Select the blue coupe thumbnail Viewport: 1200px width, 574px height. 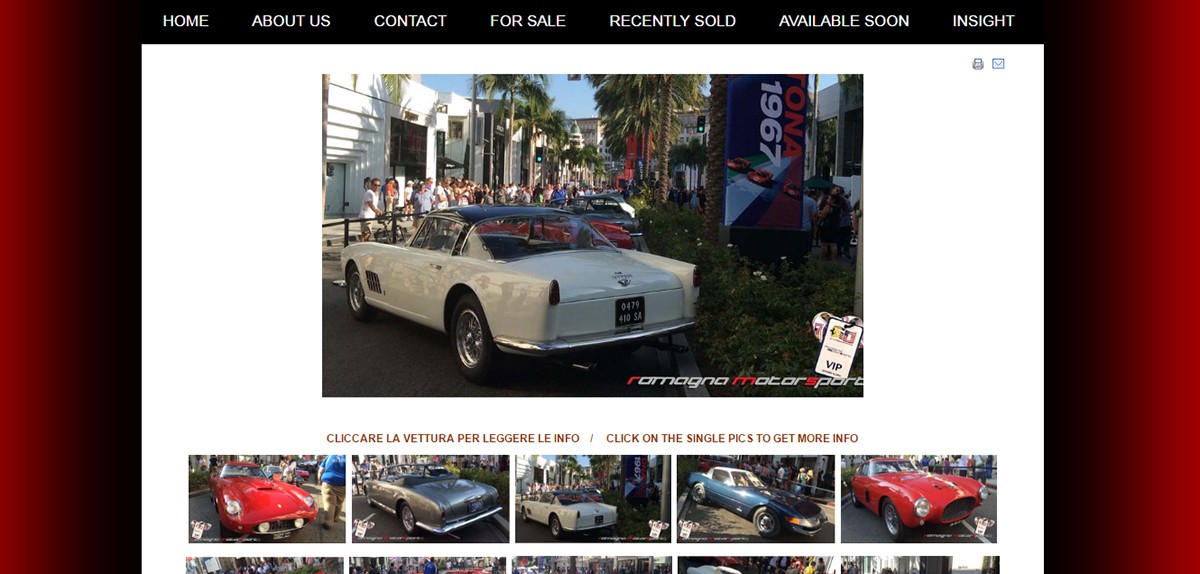[755, 499]
